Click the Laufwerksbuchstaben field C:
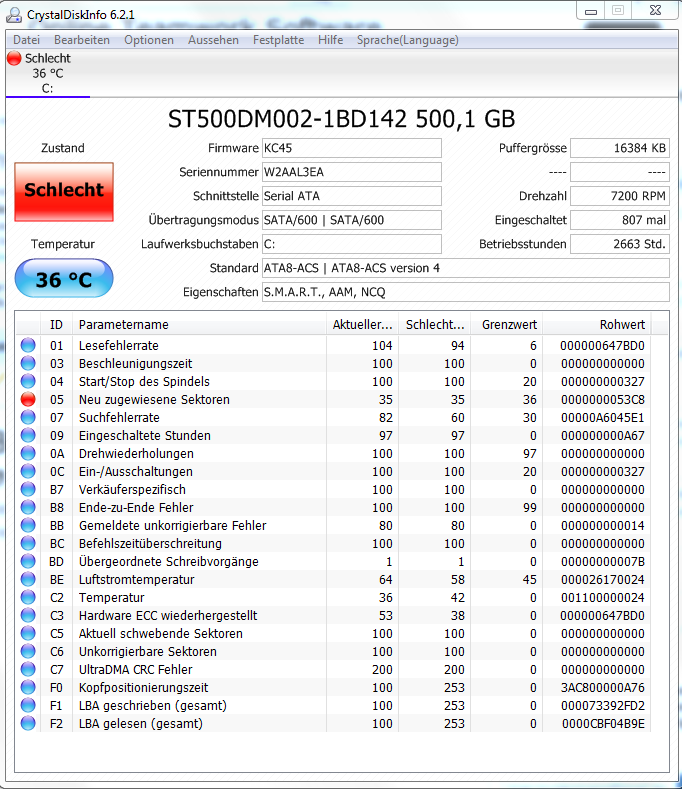 pyautogui.click(x=351, y=244)
